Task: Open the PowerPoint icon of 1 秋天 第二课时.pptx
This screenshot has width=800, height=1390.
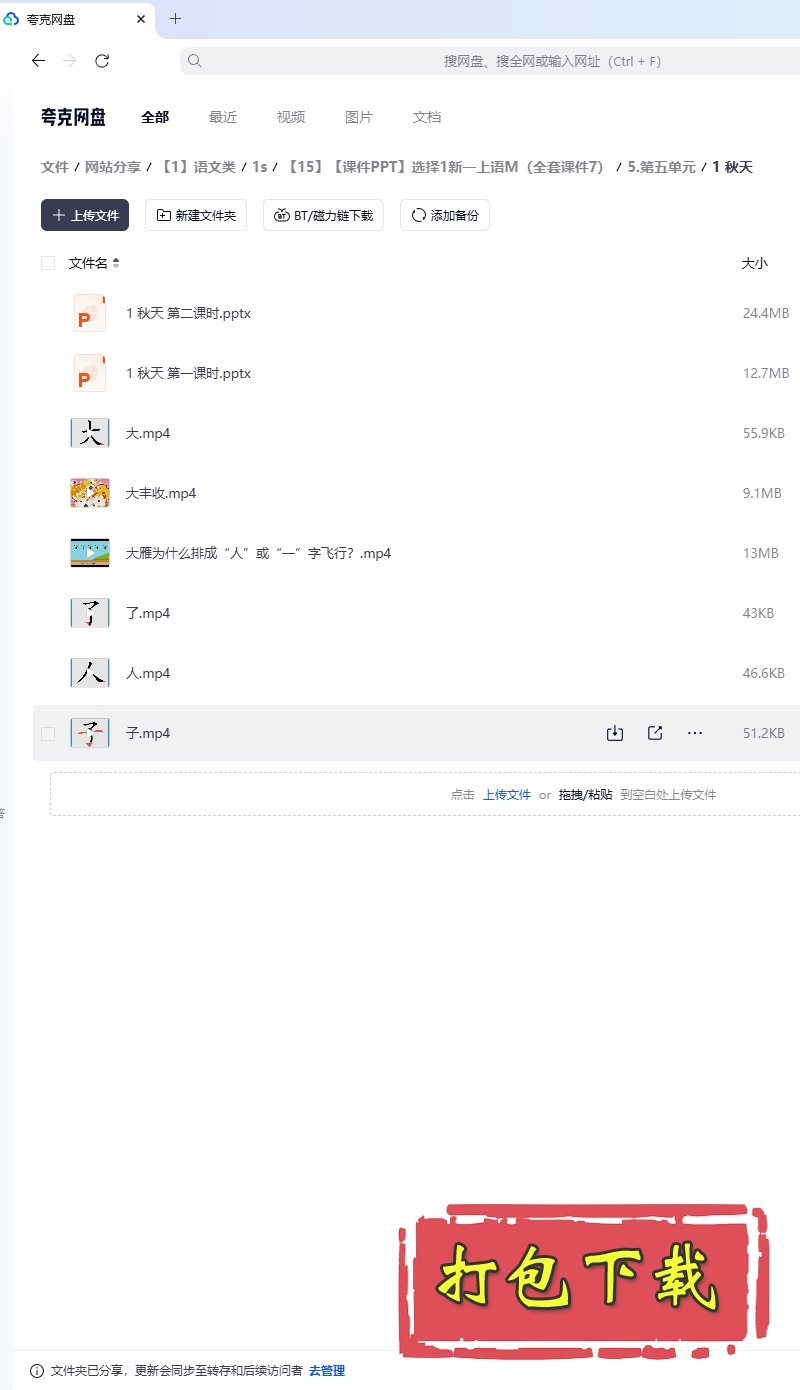Action: (x=90, y=313)
